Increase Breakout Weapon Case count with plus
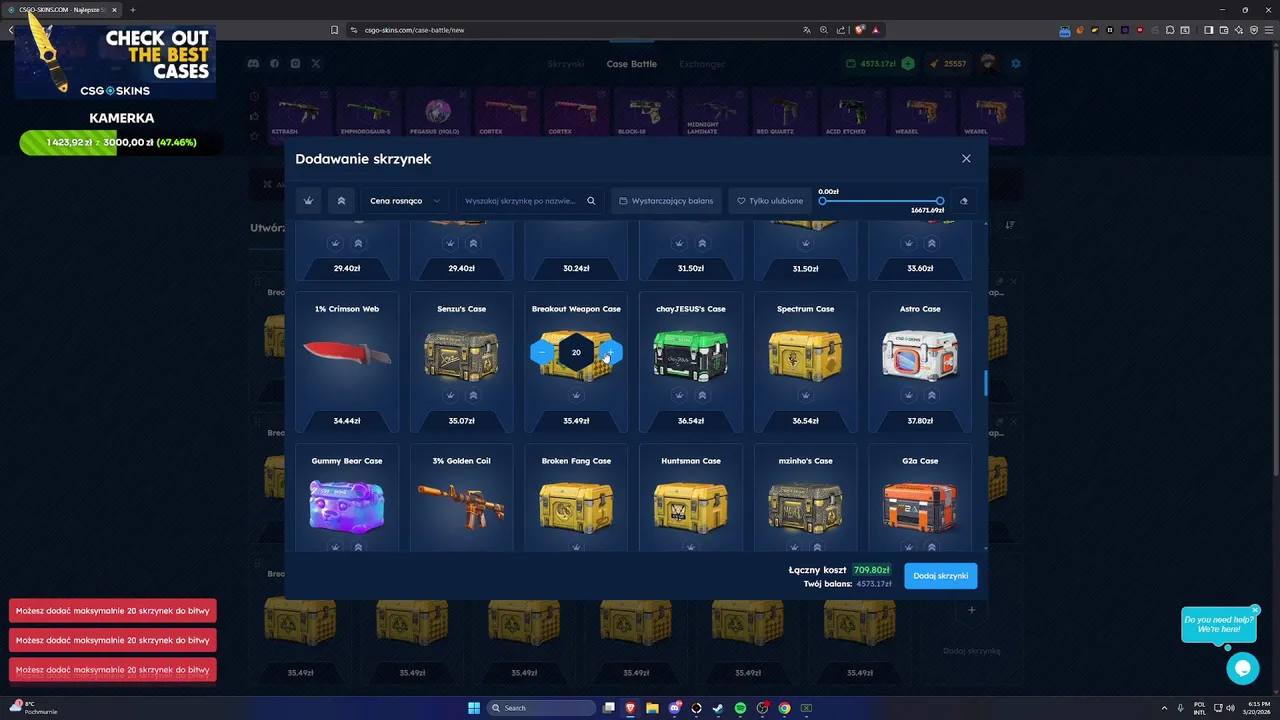 click(x=610, y=352)
